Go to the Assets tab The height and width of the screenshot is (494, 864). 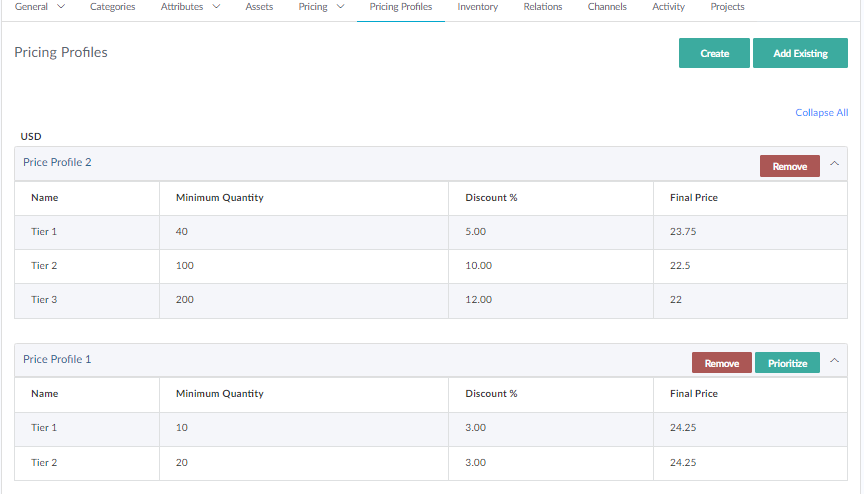click(x=259, y=7)
